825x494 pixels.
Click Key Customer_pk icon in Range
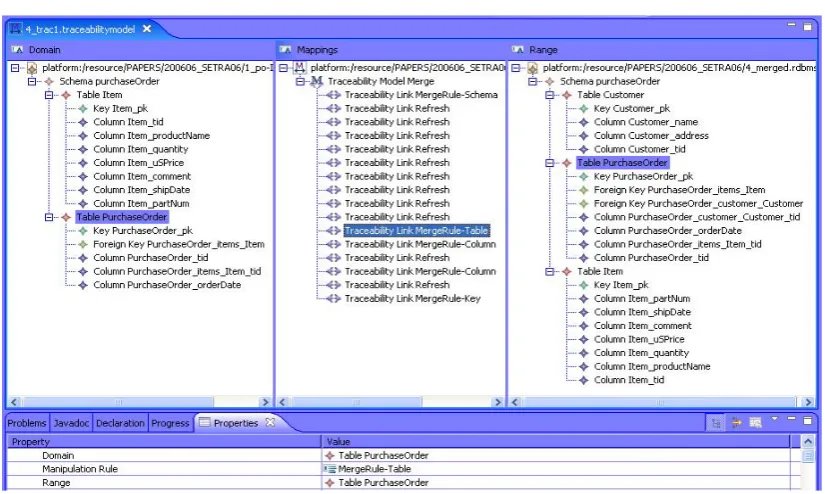[x=584, y=109]
